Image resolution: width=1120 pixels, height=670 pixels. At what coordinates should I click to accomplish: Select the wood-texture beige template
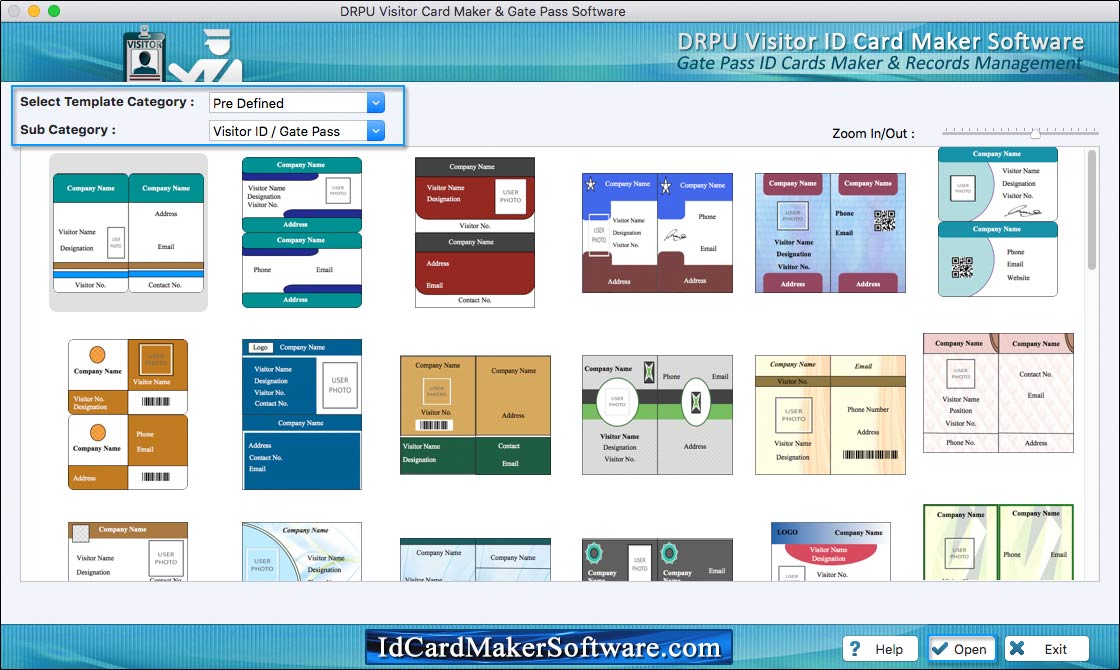830,415
